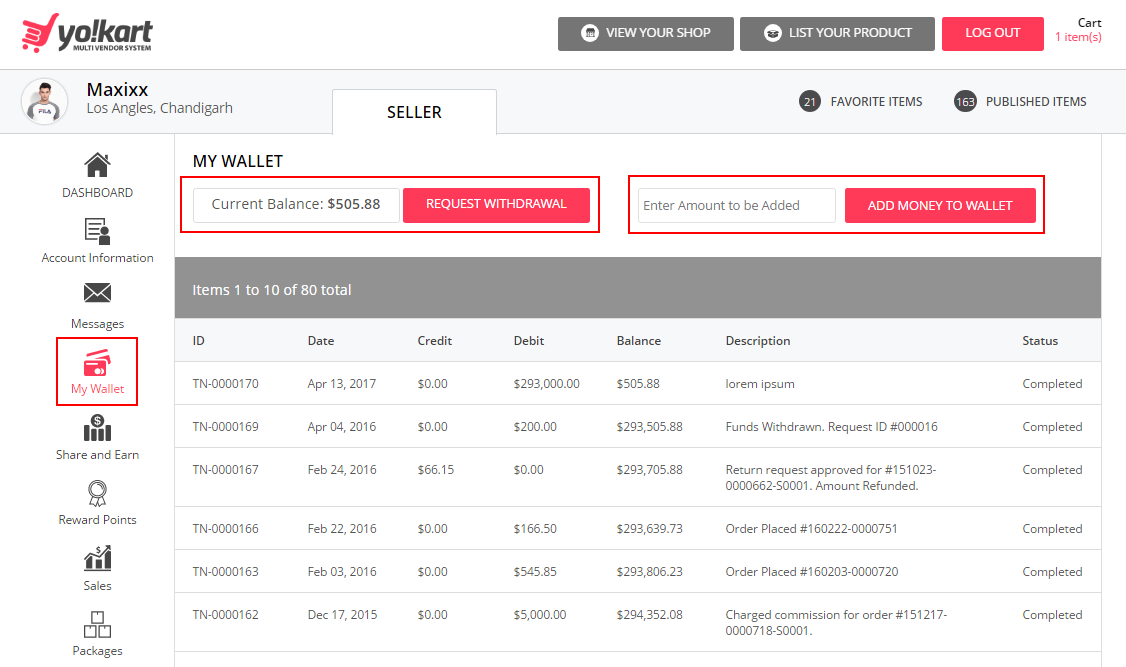1126x667 pixels.
Task: Click the VIEW YOUR SHOP button
Action: (646, 34)
